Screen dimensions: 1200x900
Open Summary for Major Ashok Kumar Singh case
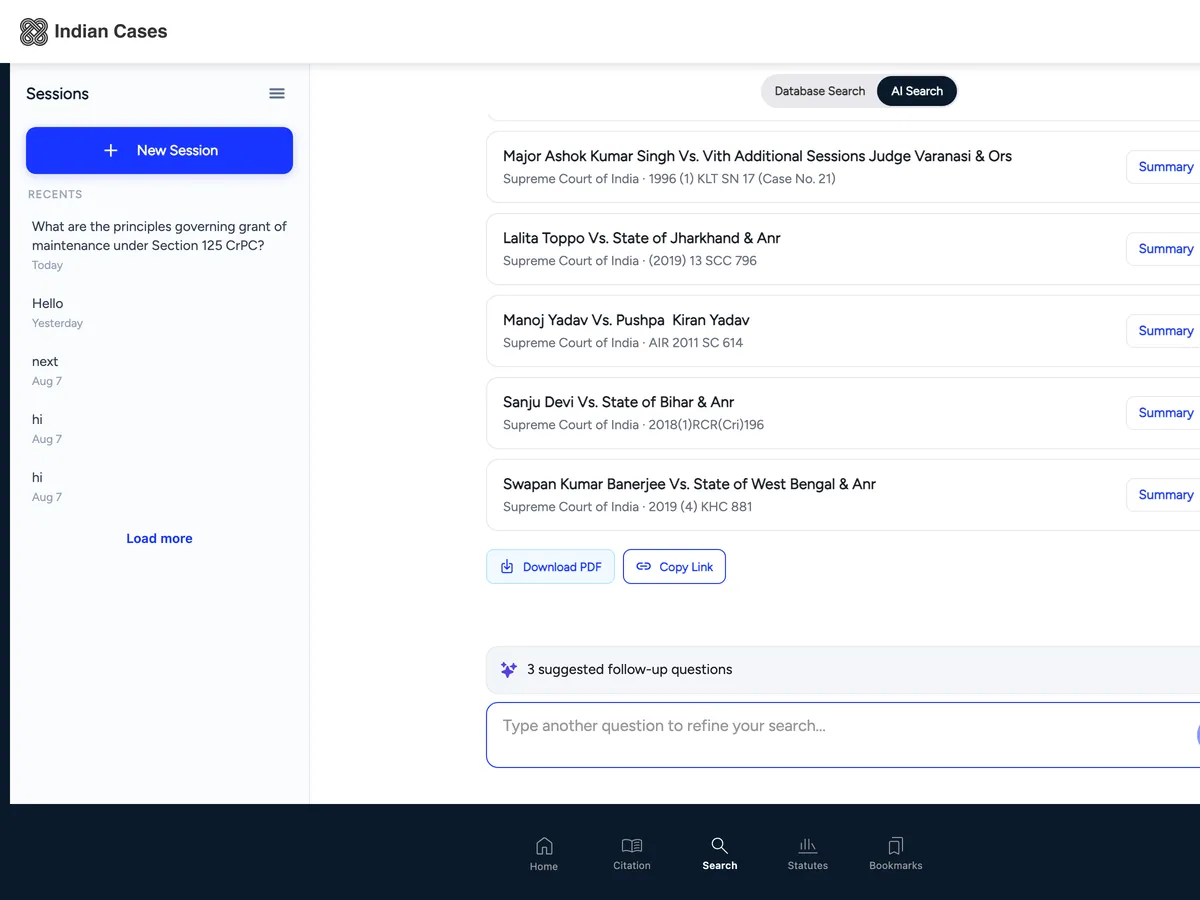pyautogui.click(x=1165, y=167)
